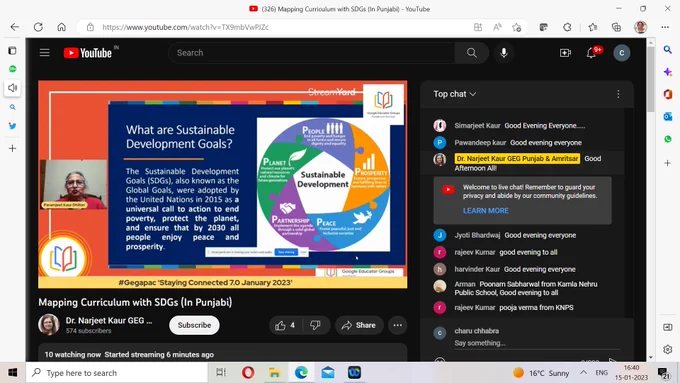
Task: Launch Opera from the taskbar
Action: coord(248,373)
